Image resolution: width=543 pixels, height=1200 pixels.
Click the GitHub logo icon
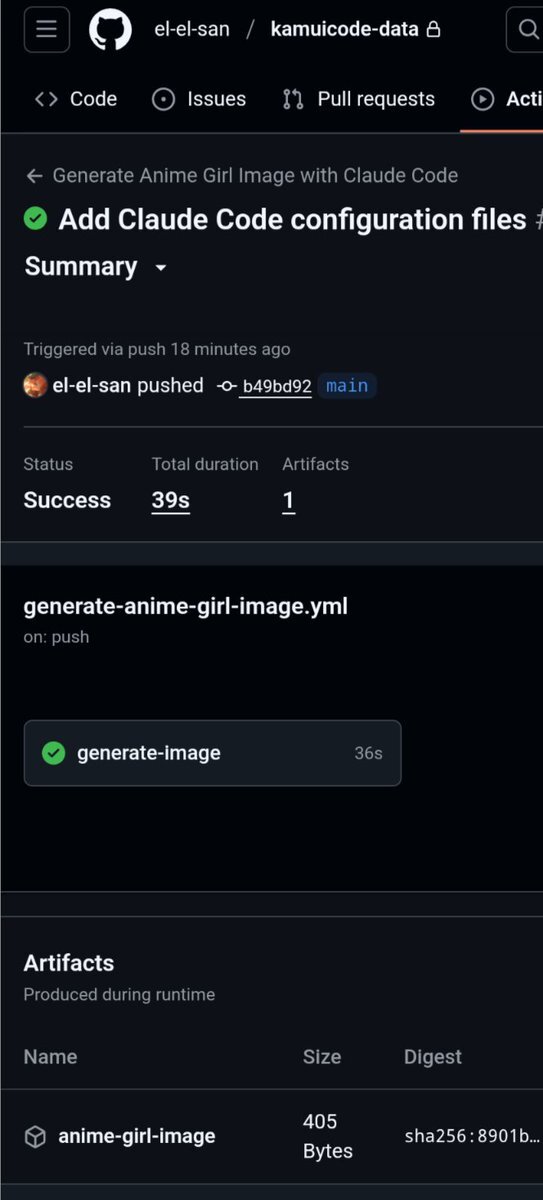point(110,29)
